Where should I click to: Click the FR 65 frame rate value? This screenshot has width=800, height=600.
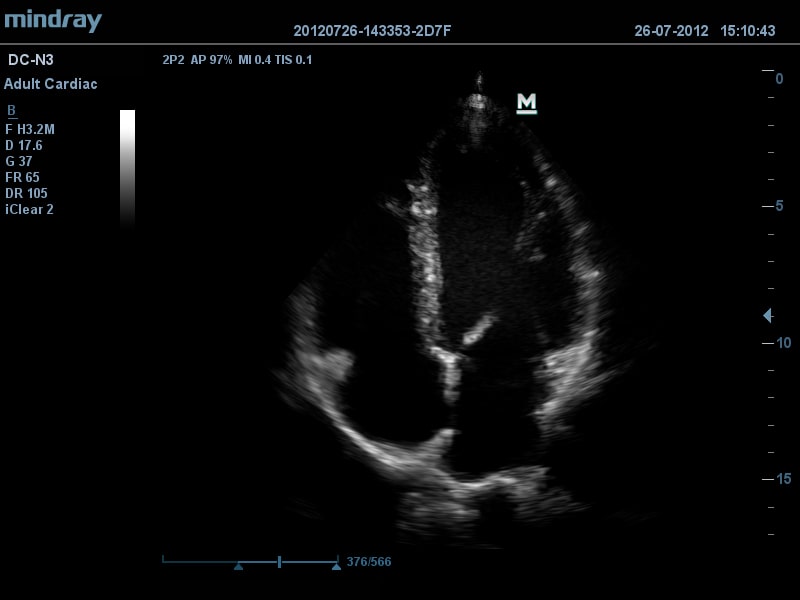pos(22,177)
